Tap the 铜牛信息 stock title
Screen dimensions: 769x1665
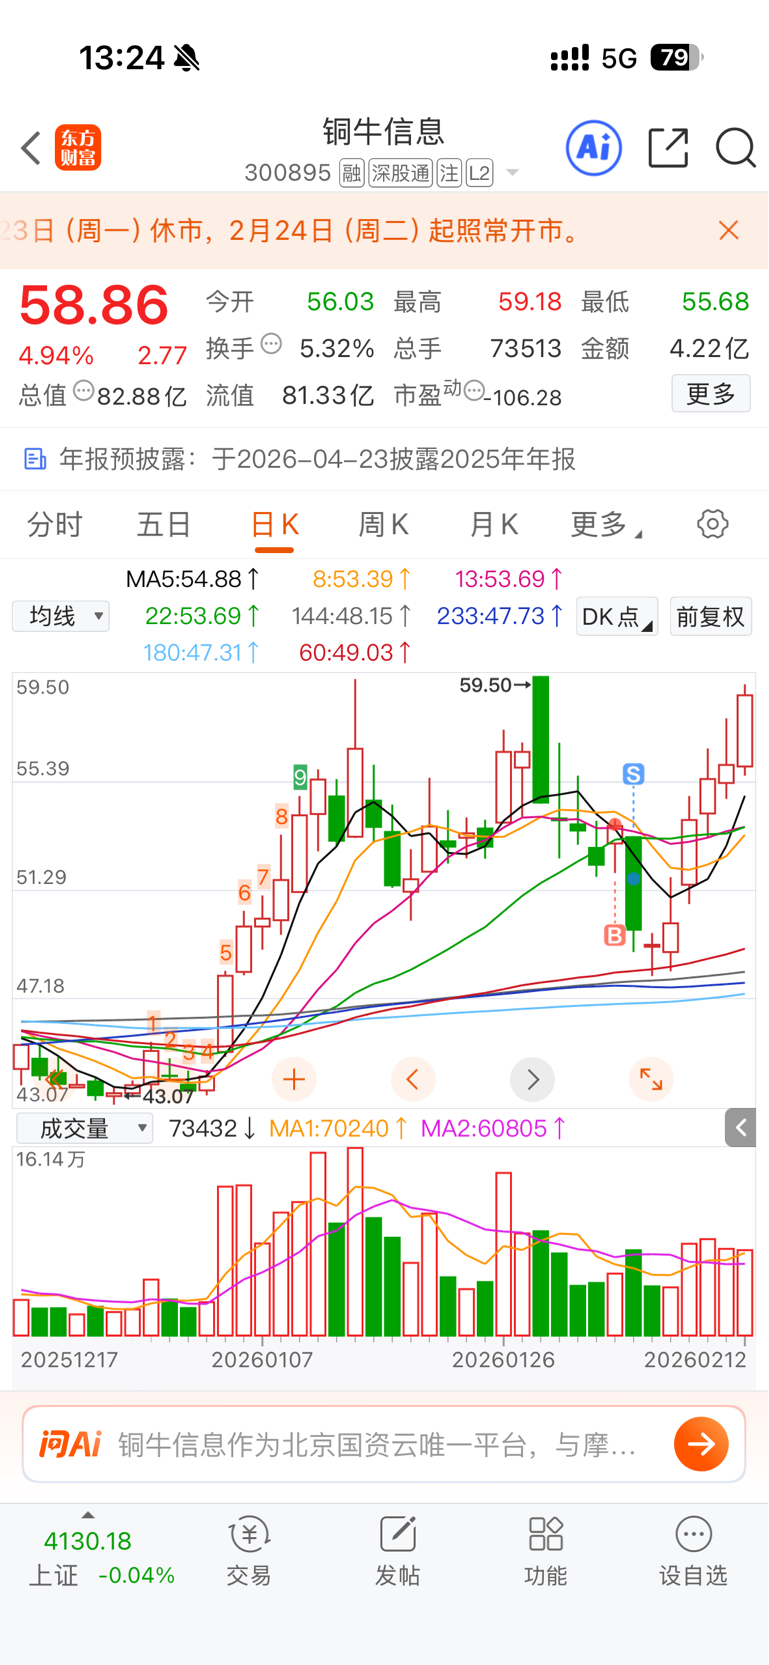(383, 132)
